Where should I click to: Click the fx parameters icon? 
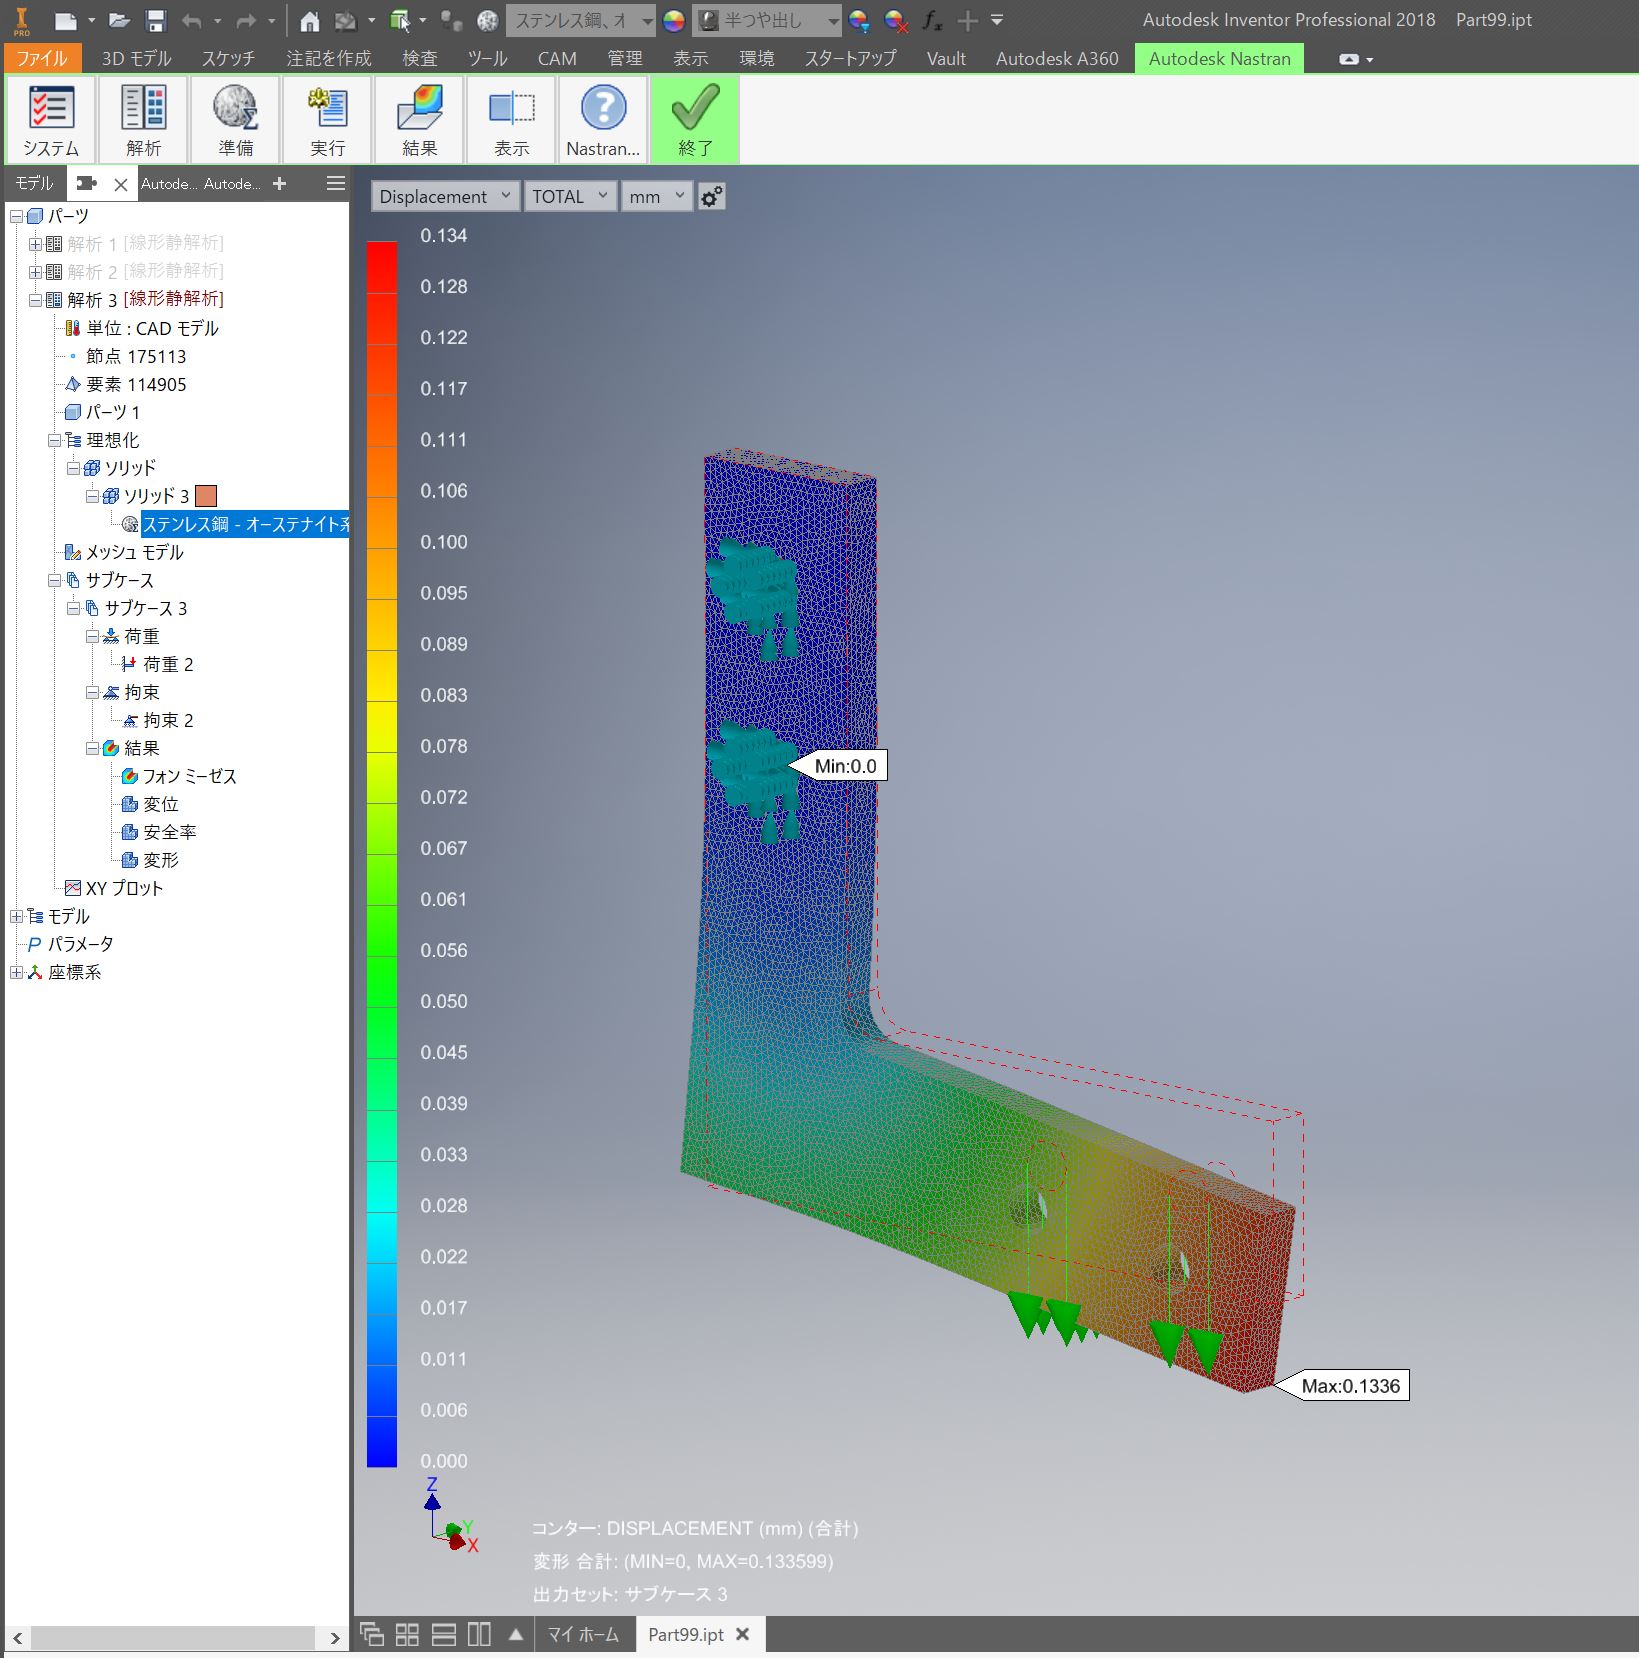pyautogui.click(x=931, y=20)
